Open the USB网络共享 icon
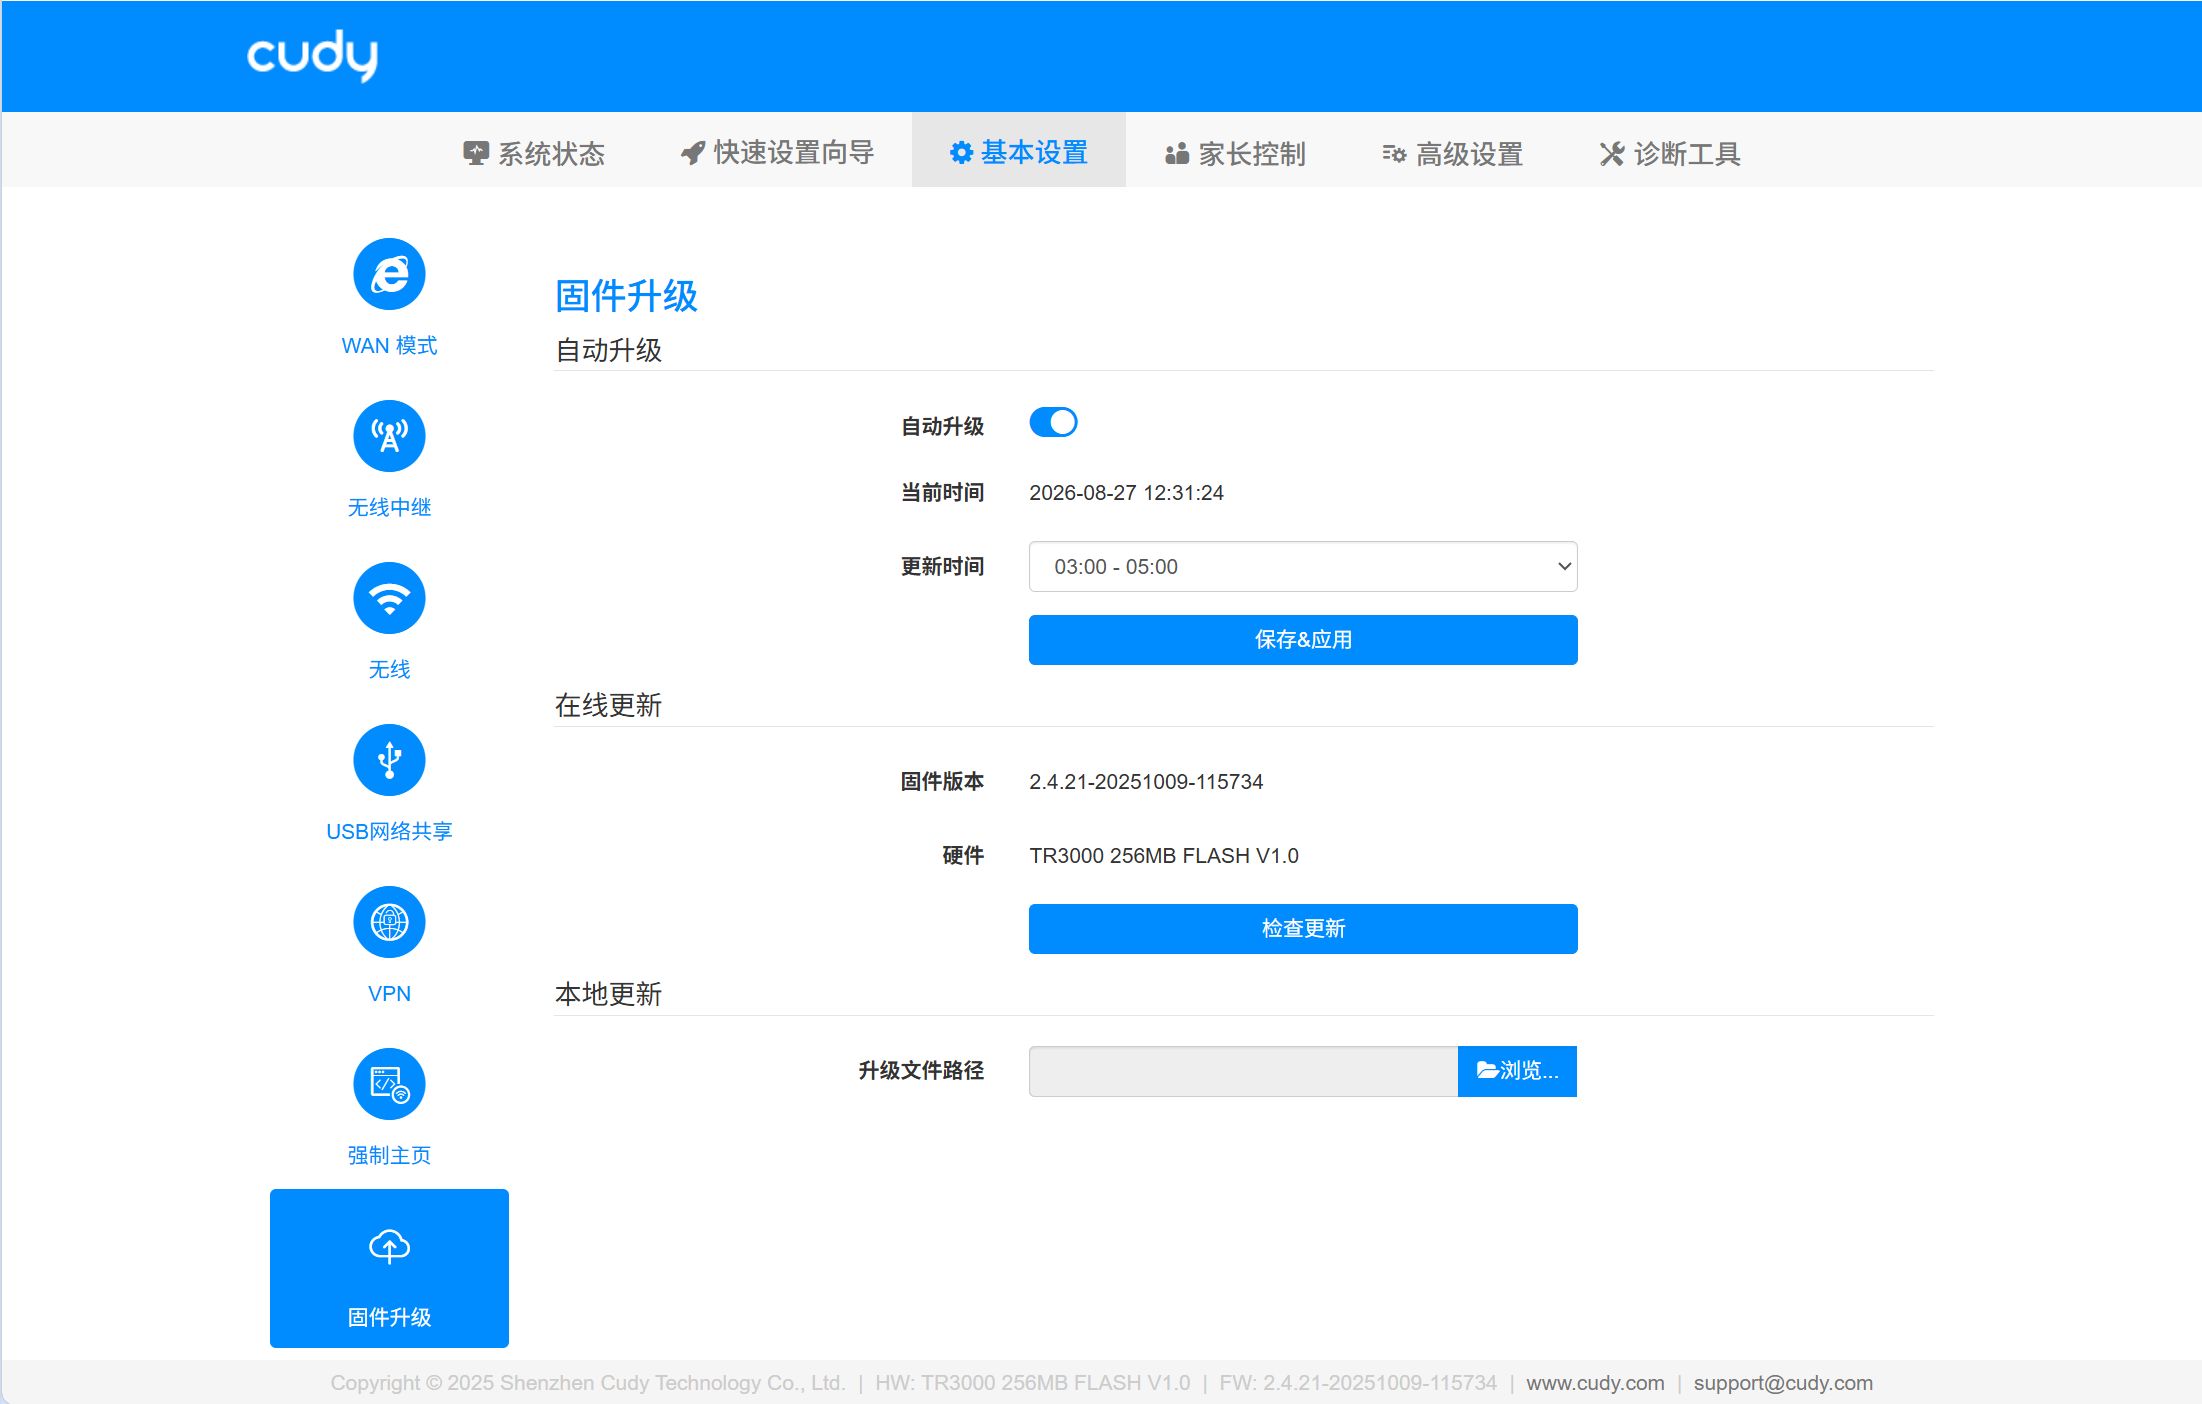This screenshot has height=1404, width=2202. pyautogui.click(x=389, y=760)
